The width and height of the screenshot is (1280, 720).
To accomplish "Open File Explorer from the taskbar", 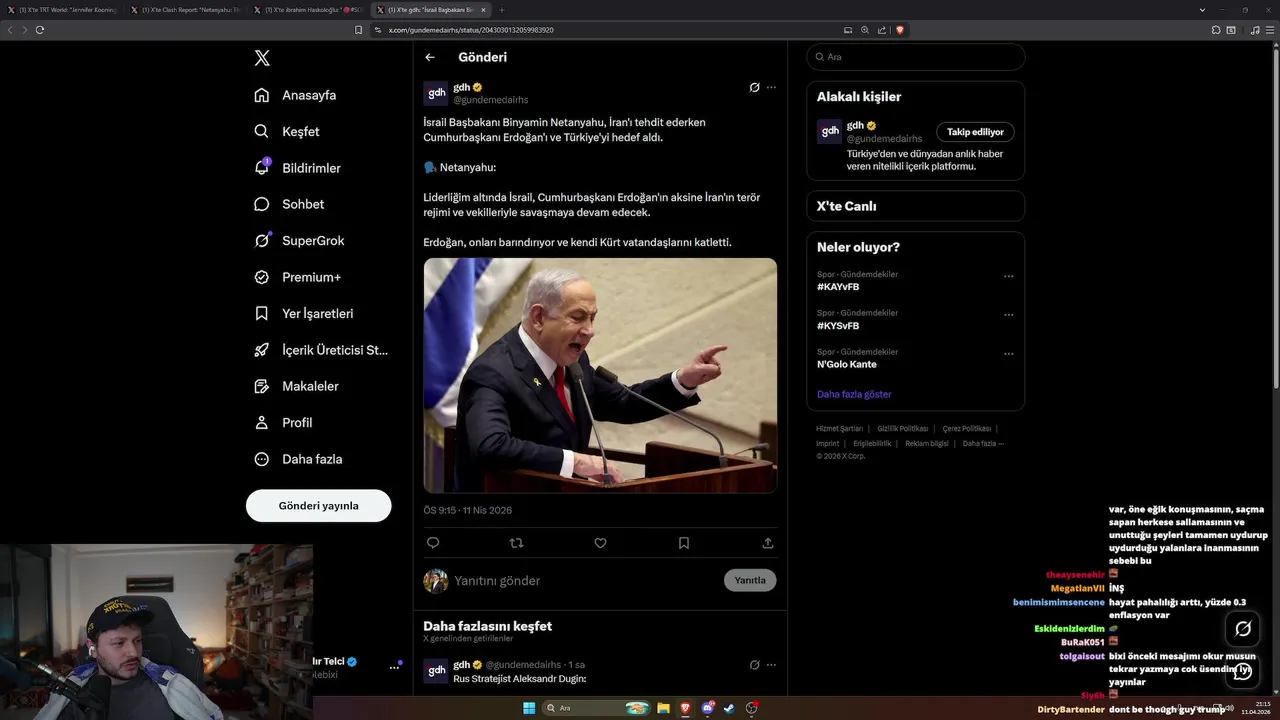I will [663, 708].
